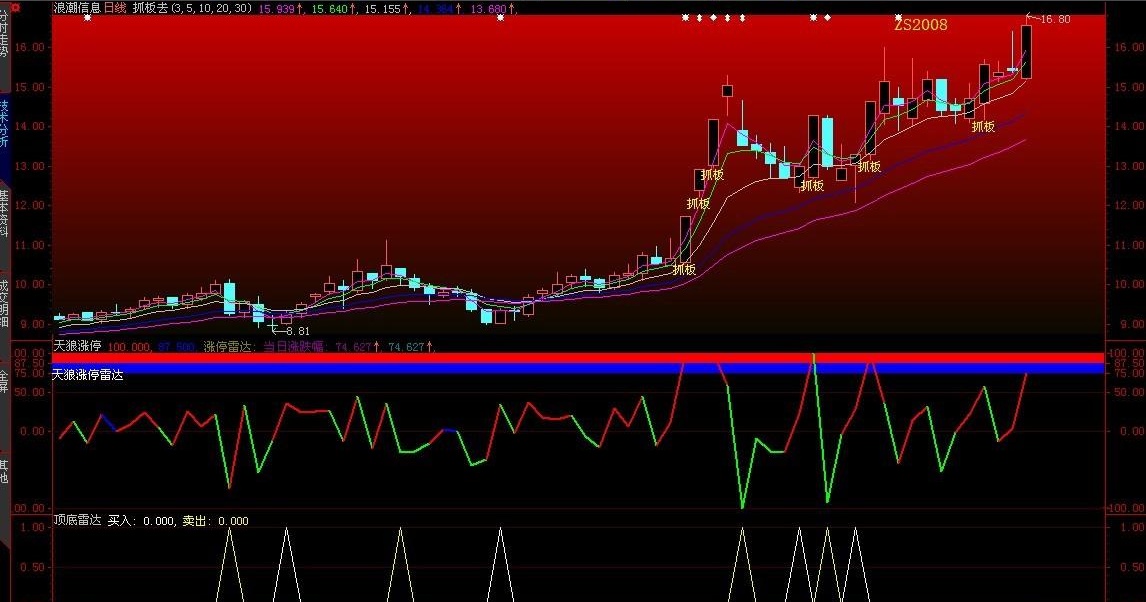Select the red band at the 100 level

(578, 358)
